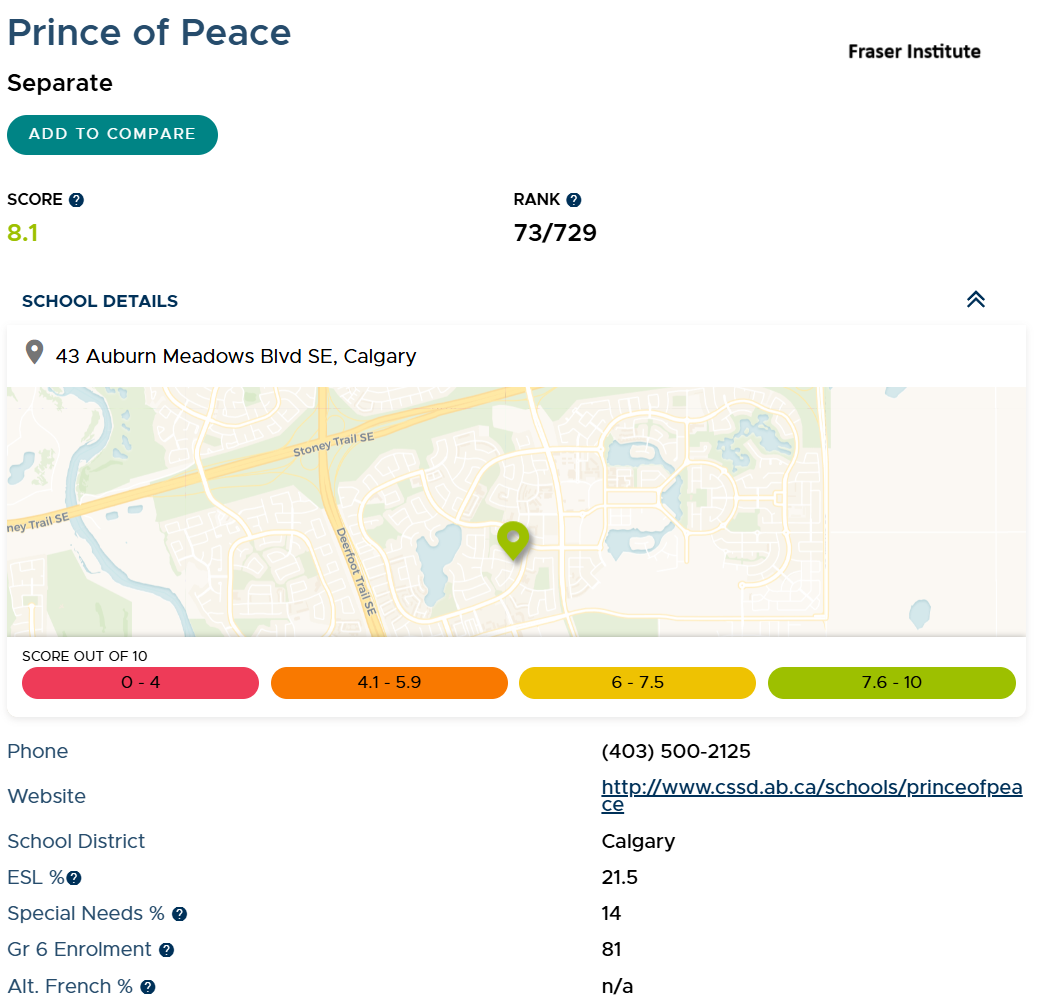Click the school phone number (403) 500-2125
Screen dimensions: 1045x996
pos(676,751)
